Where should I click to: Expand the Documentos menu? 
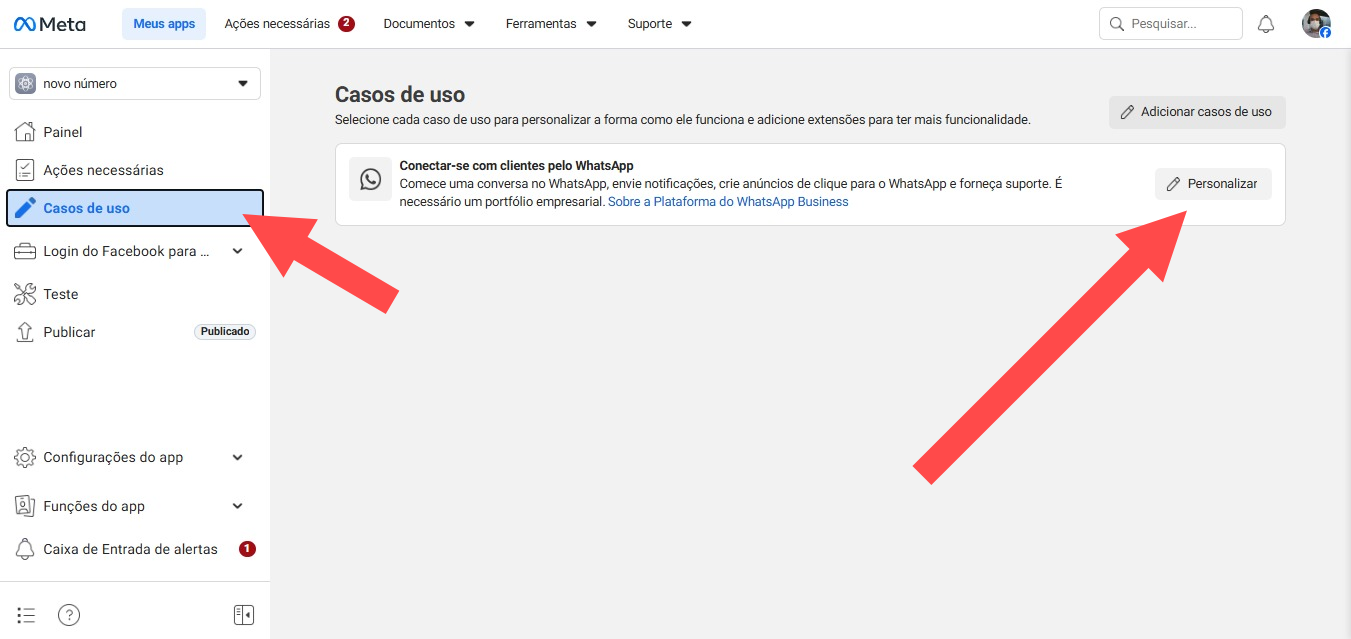[429, 24]
